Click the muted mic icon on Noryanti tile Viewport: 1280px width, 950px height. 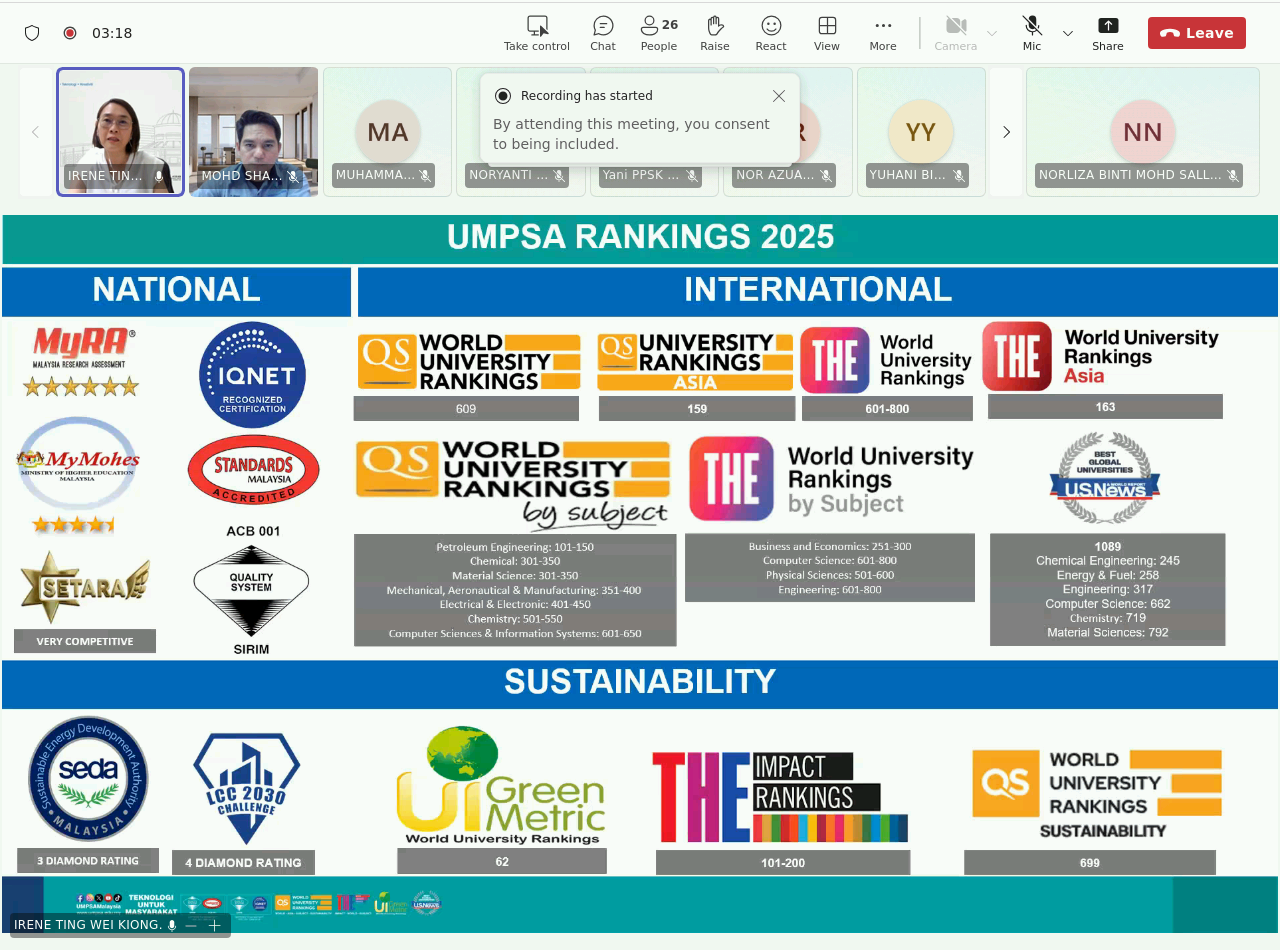click(559, 176)
